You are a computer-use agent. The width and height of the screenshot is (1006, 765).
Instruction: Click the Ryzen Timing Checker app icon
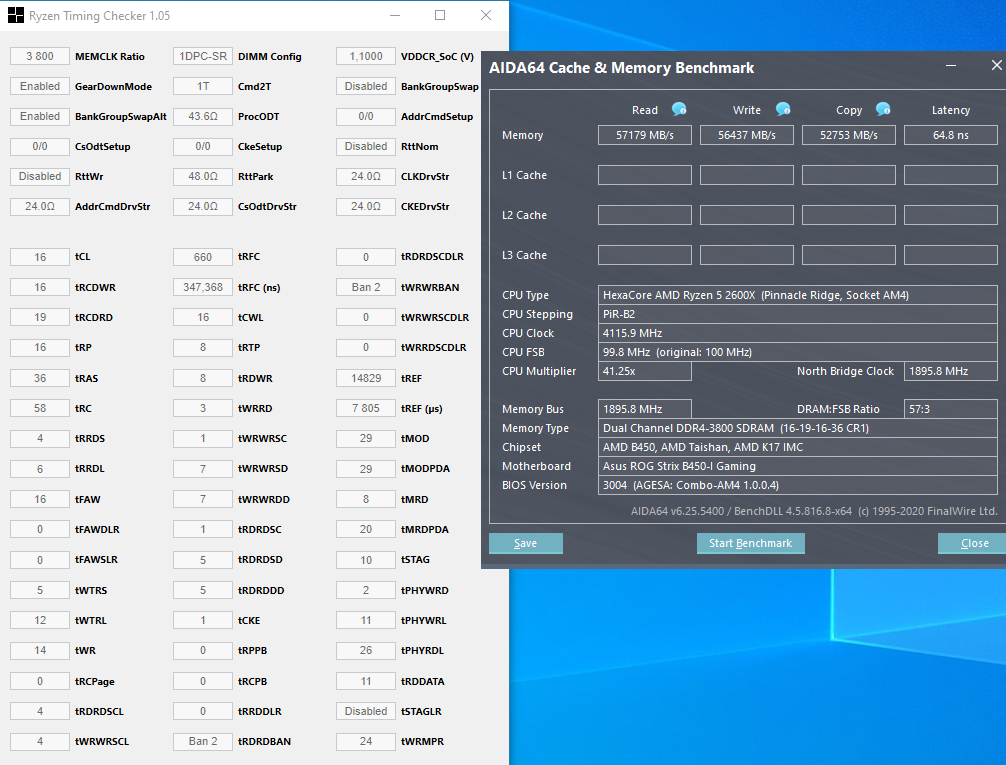[x=16, y=15]
